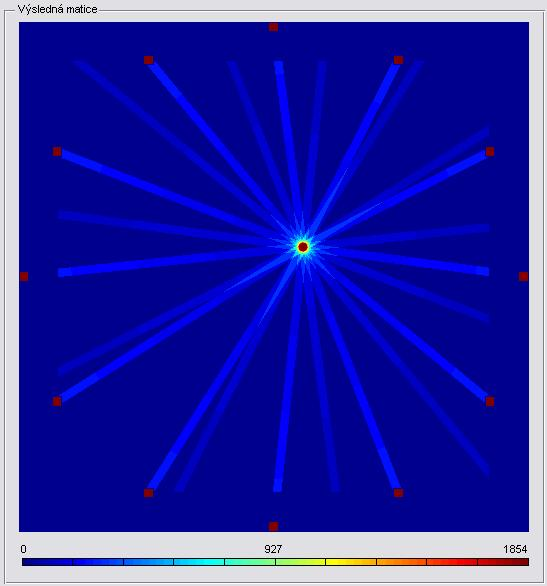Click the red square marker at 6 o'clock
This screenshot has width=547, height=586.
coord(274,526)
